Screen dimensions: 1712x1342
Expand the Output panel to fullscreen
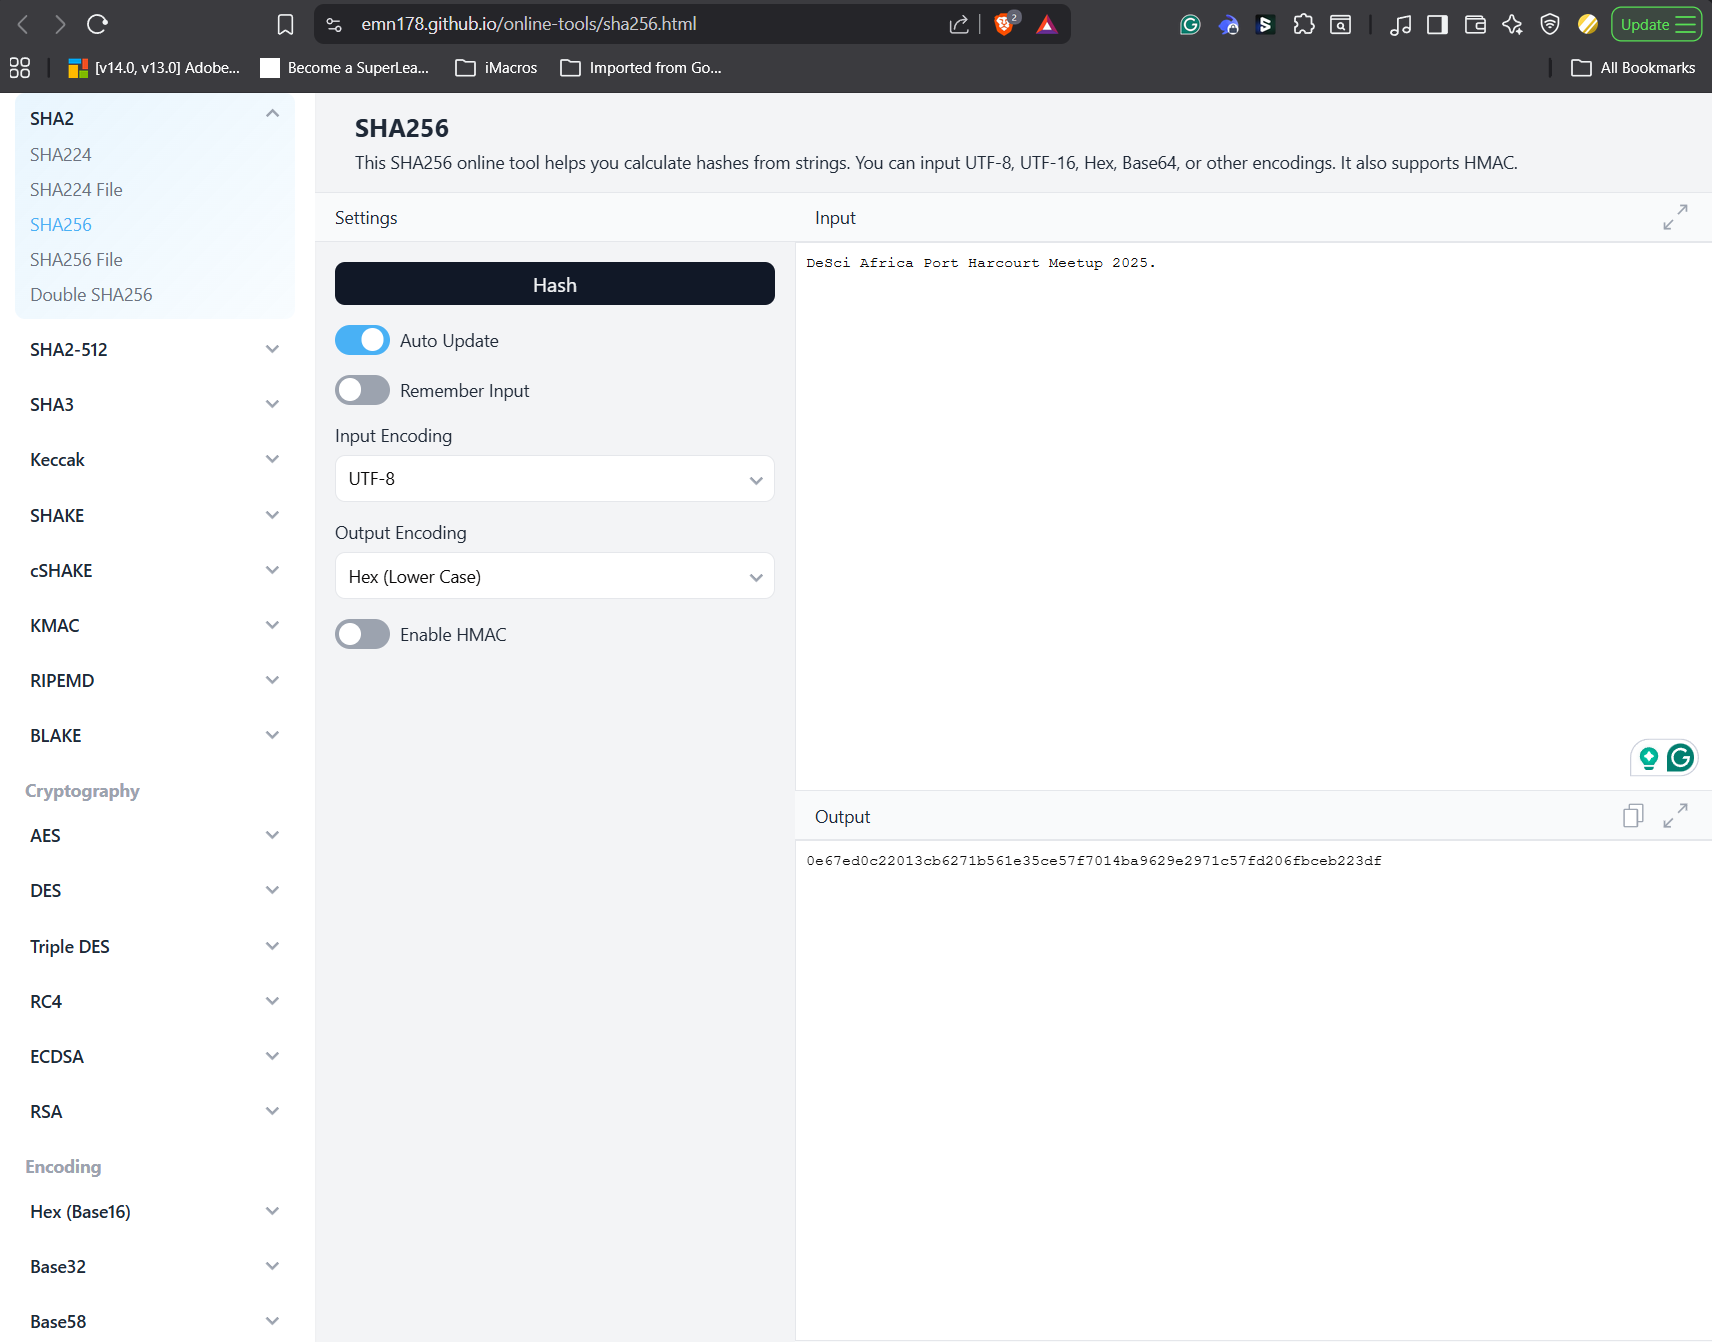pyautogui.click(x=1675, y=816)
